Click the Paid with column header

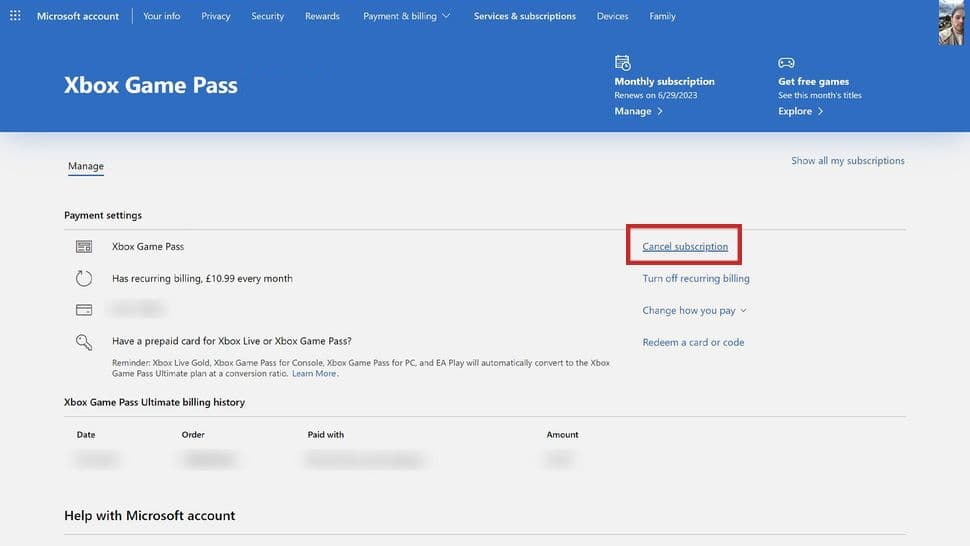(x=325, y=435)
